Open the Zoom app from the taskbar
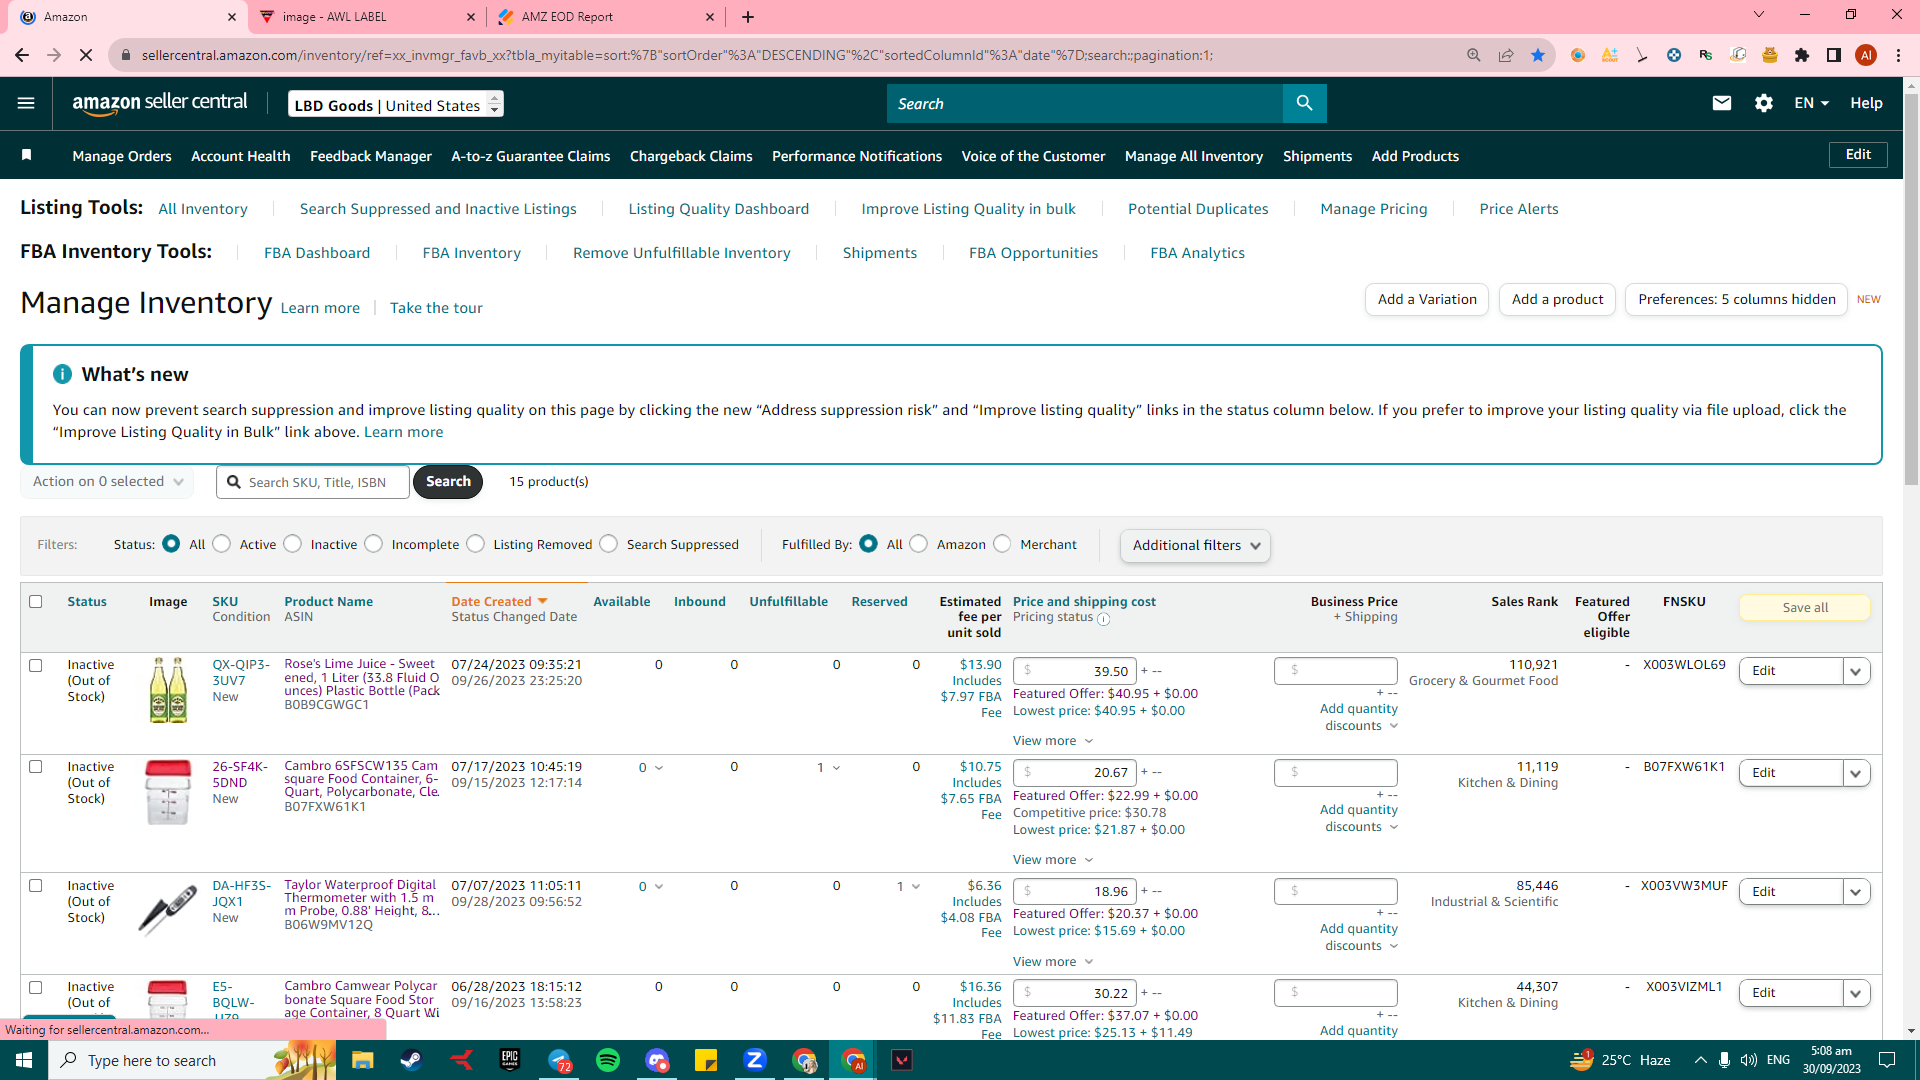Screen dimensions: 1920x1080 [755, 1060]
